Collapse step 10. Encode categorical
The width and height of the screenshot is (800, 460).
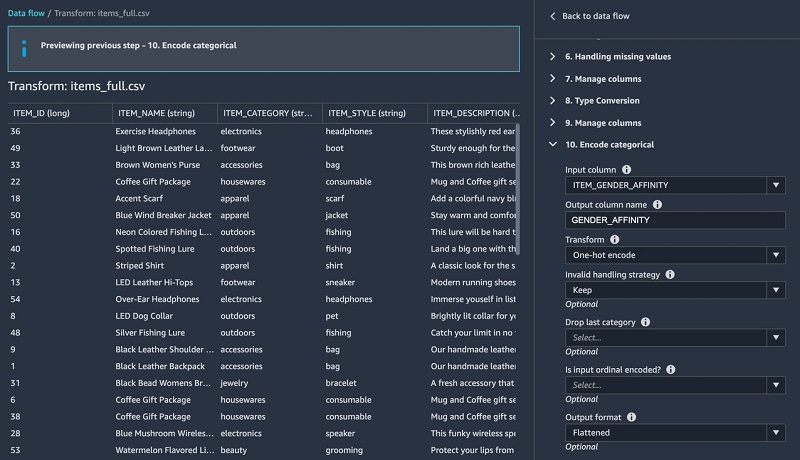pyautogui.click(x=553, y=144)
